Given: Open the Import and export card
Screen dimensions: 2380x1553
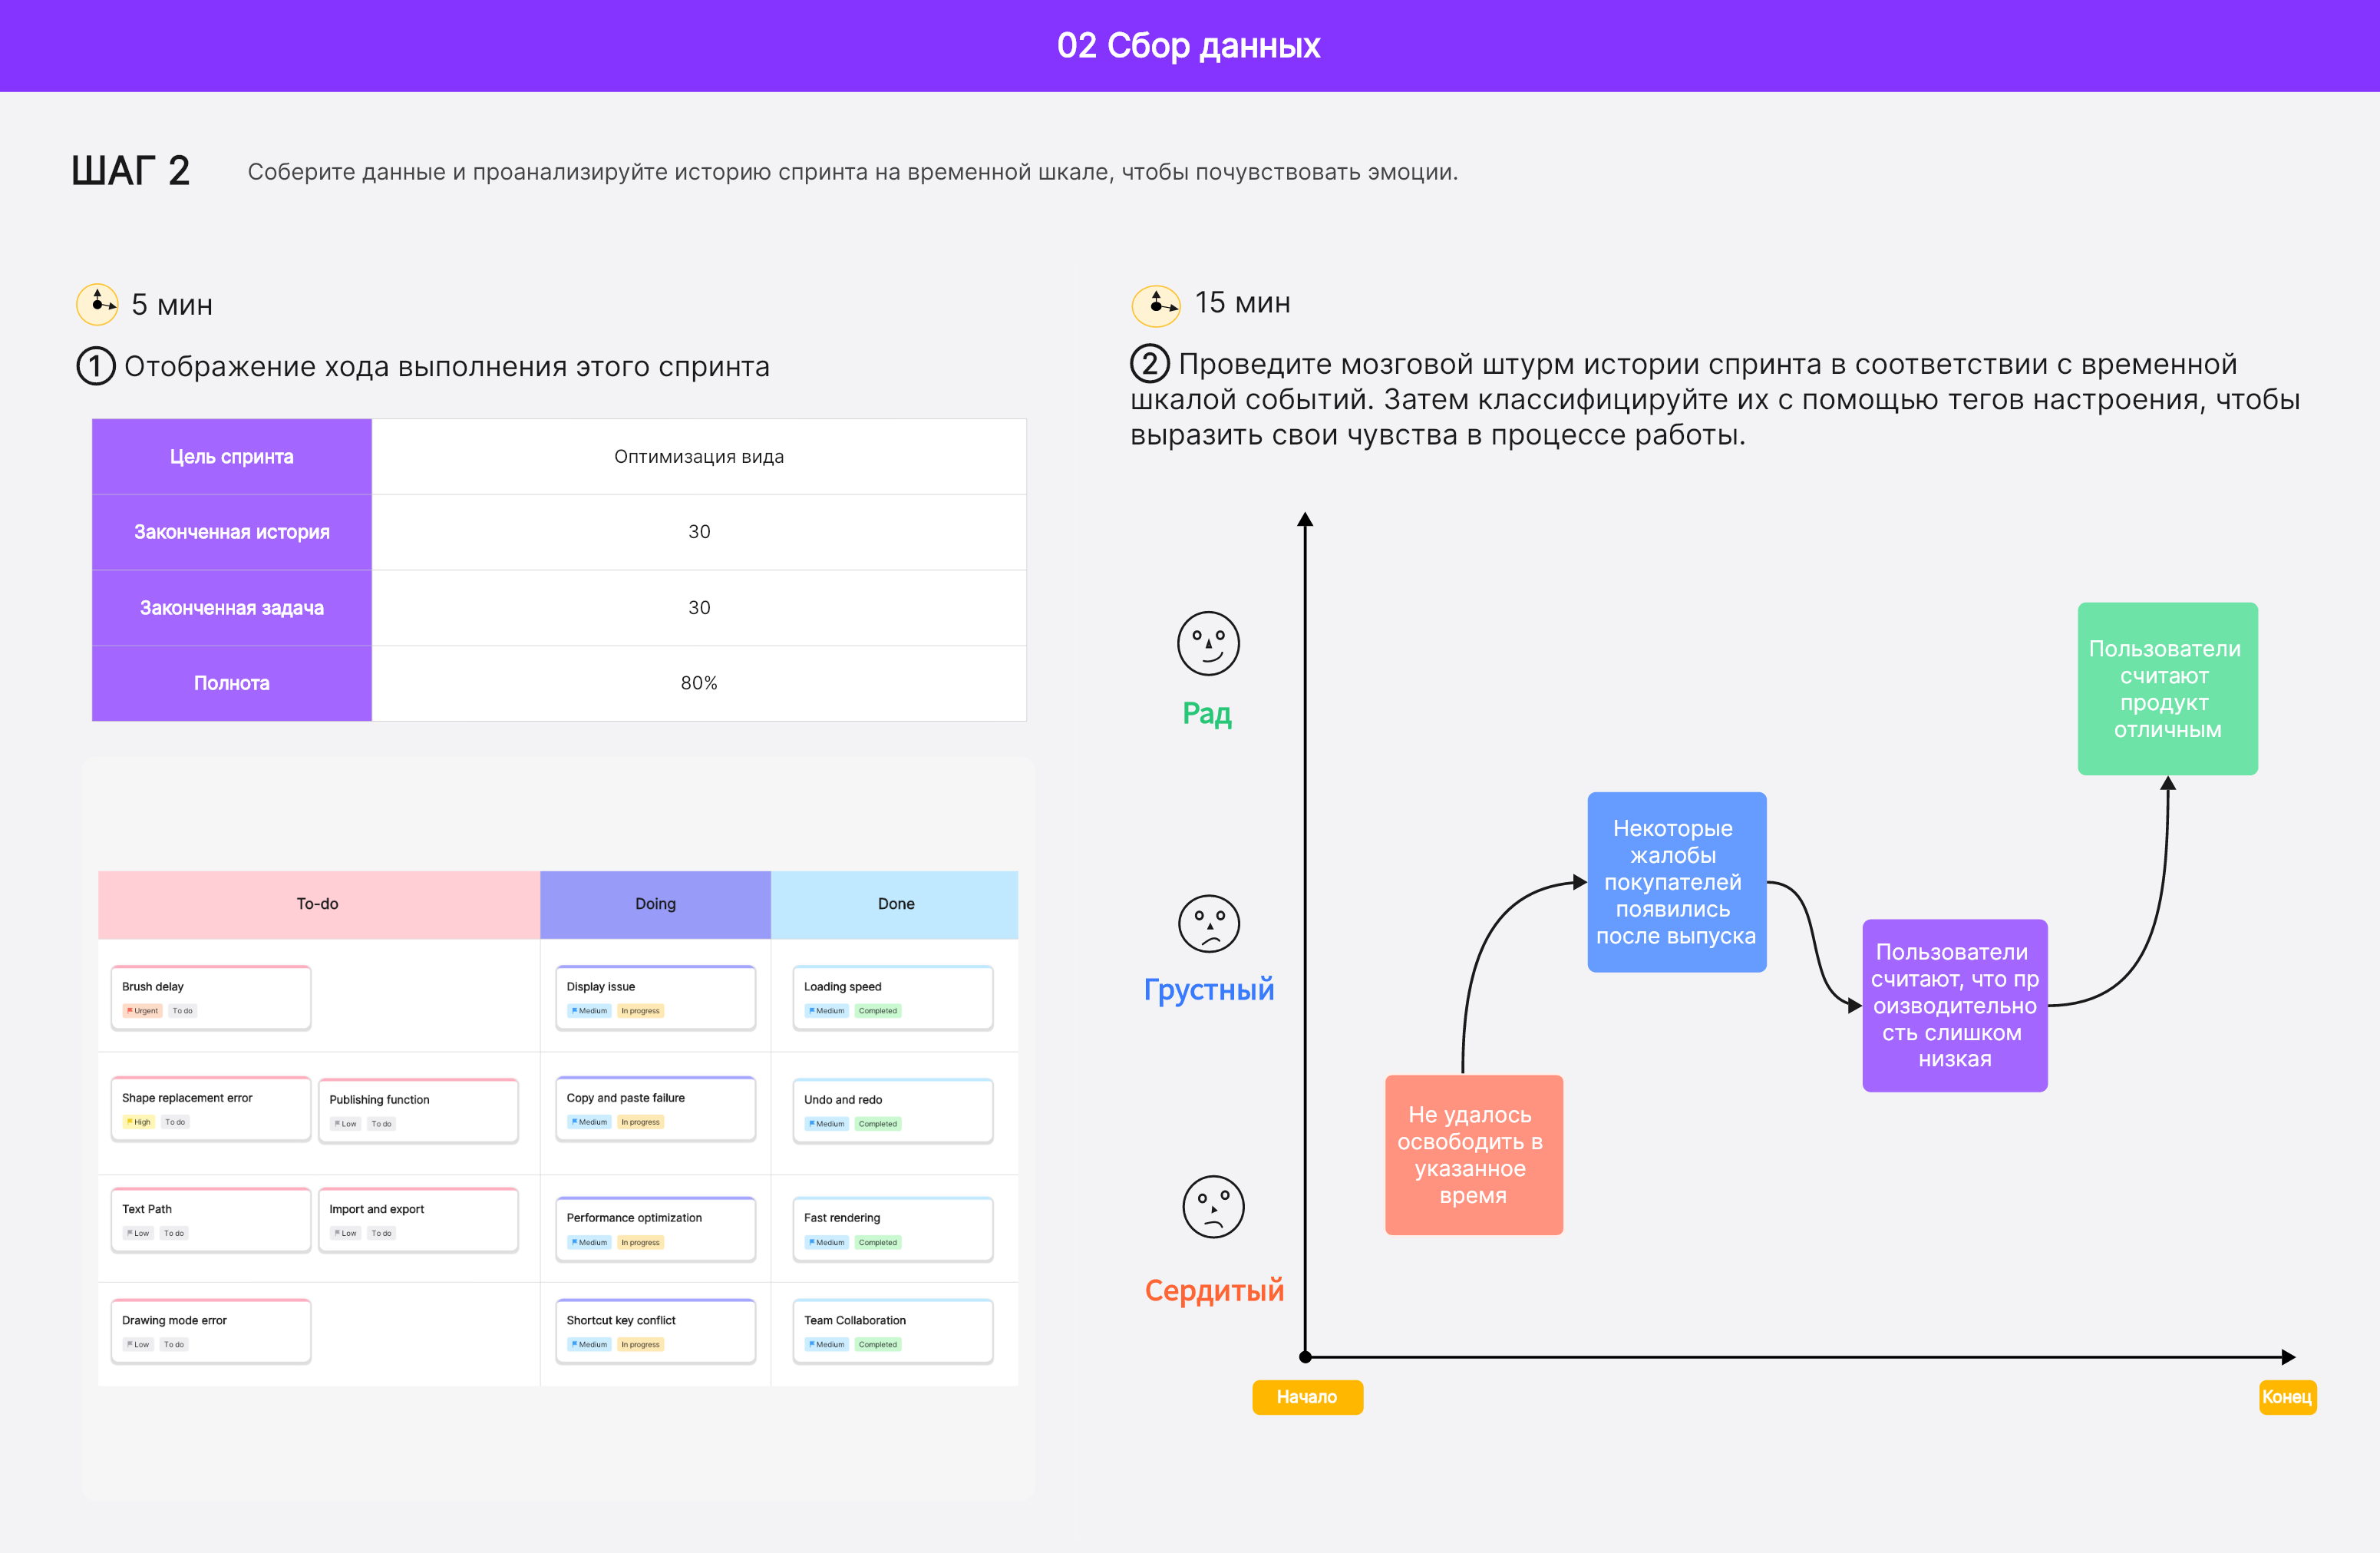Looking at the screenshot, I should tap(418, 1220).
